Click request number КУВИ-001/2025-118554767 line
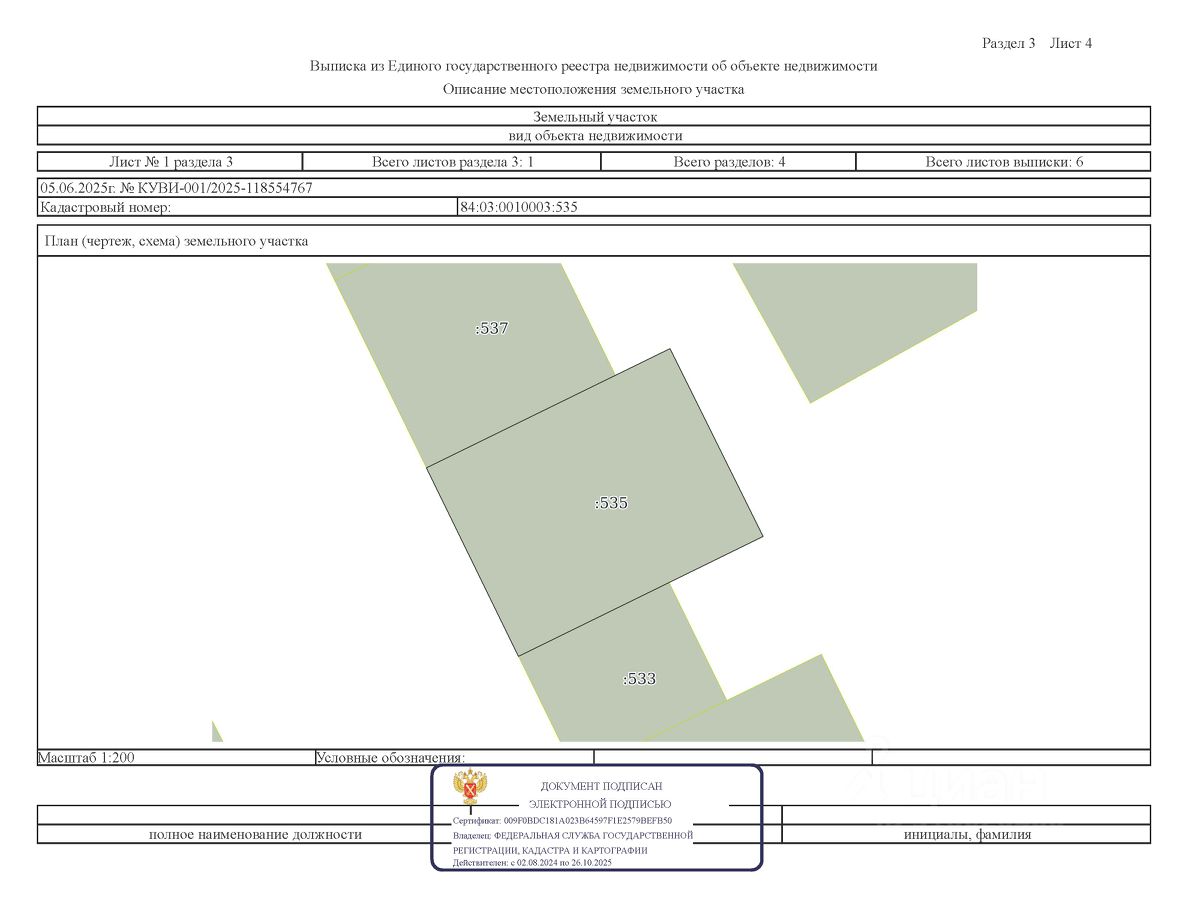The width and height of the screenshot is (1188, 918). (176, 188)
